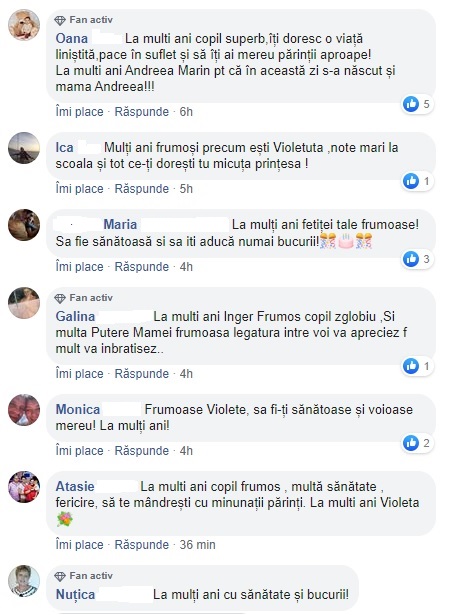This screenshot has width=460, height=615.
Task: Click the Fan activ diamond badge above Nuțica
Action: click(60, 576)
